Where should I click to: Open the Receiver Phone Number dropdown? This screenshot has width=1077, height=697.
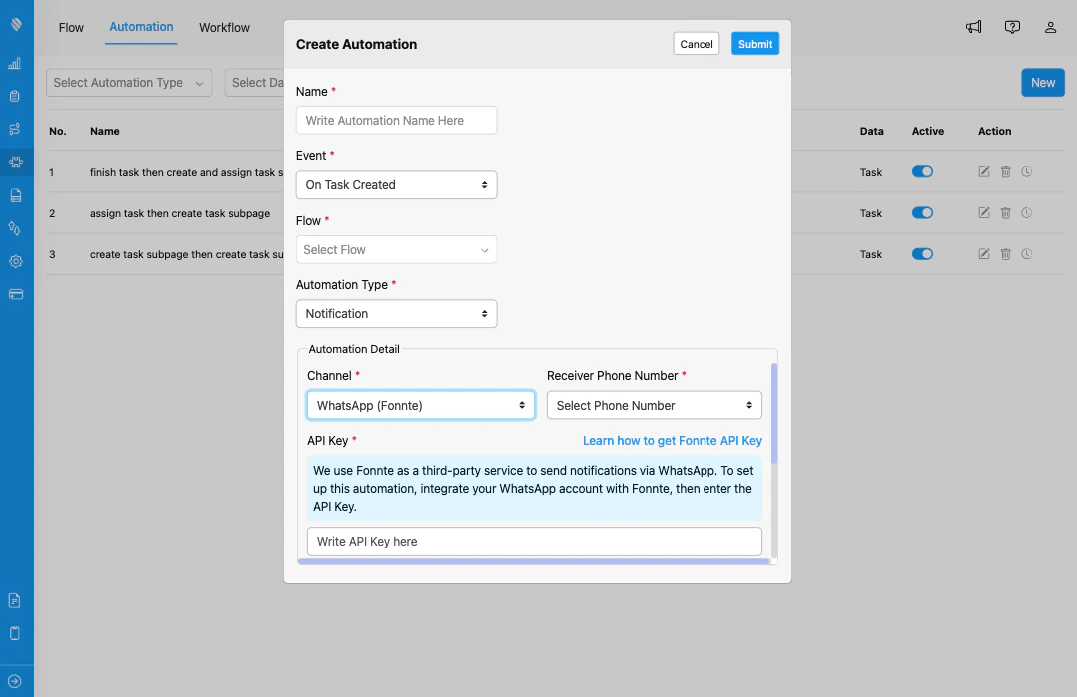(x=654, y=405)
